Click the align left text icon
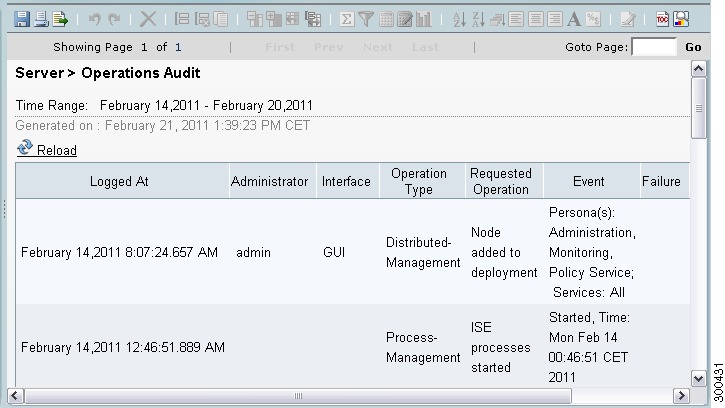Screen dimensions: 725x408 pos(516,19)
